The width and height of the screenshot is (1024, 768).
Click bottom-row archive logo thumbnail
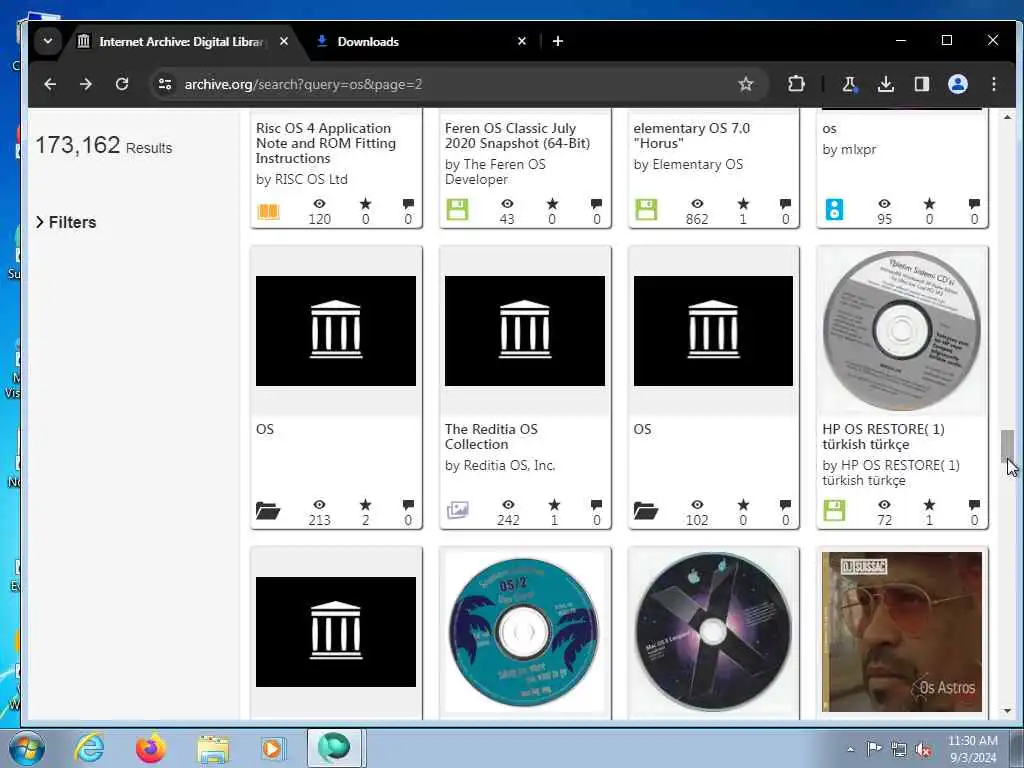[336, 632]
